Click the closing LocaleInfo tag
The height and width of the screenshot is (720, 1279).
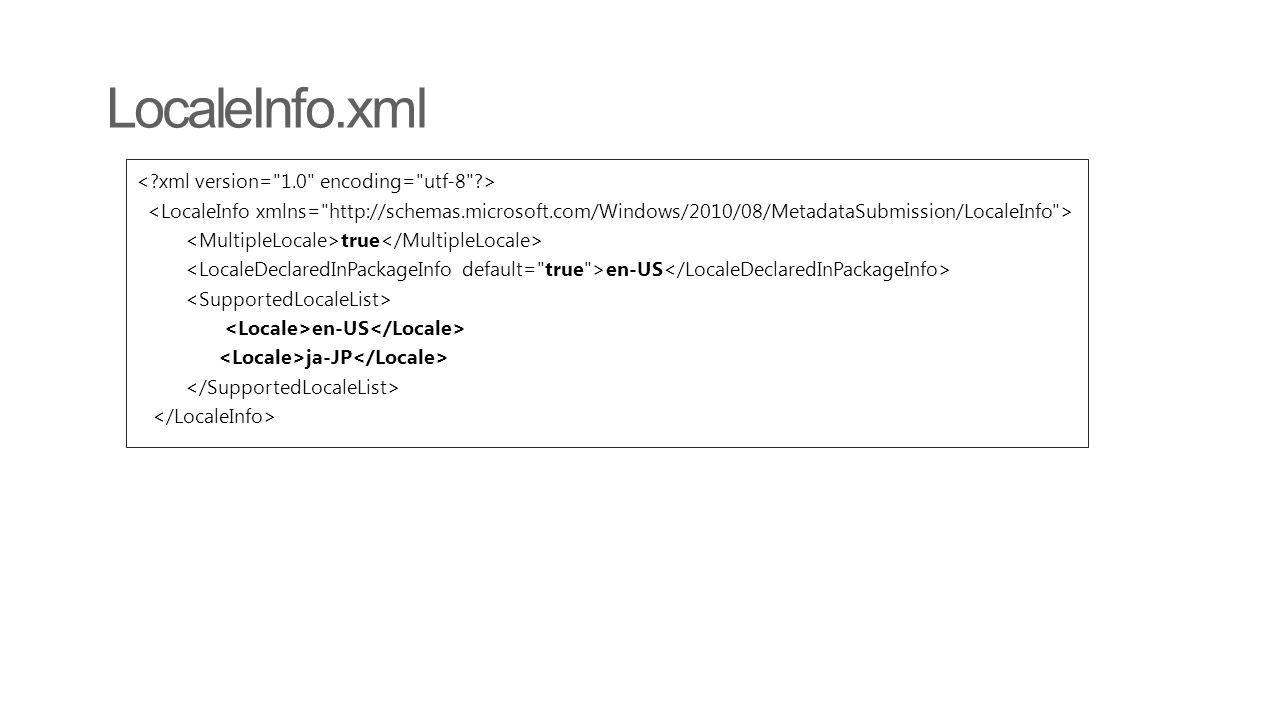214,416
